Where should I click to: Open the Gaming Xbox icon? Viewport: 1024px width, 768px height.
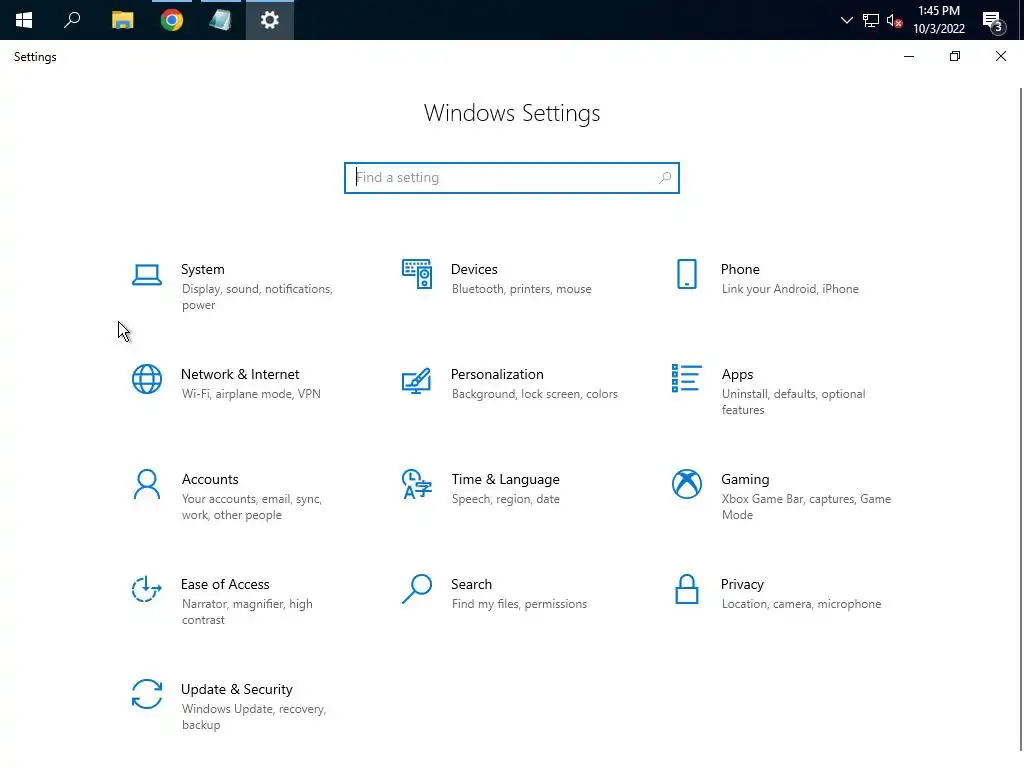coord(686,484)
